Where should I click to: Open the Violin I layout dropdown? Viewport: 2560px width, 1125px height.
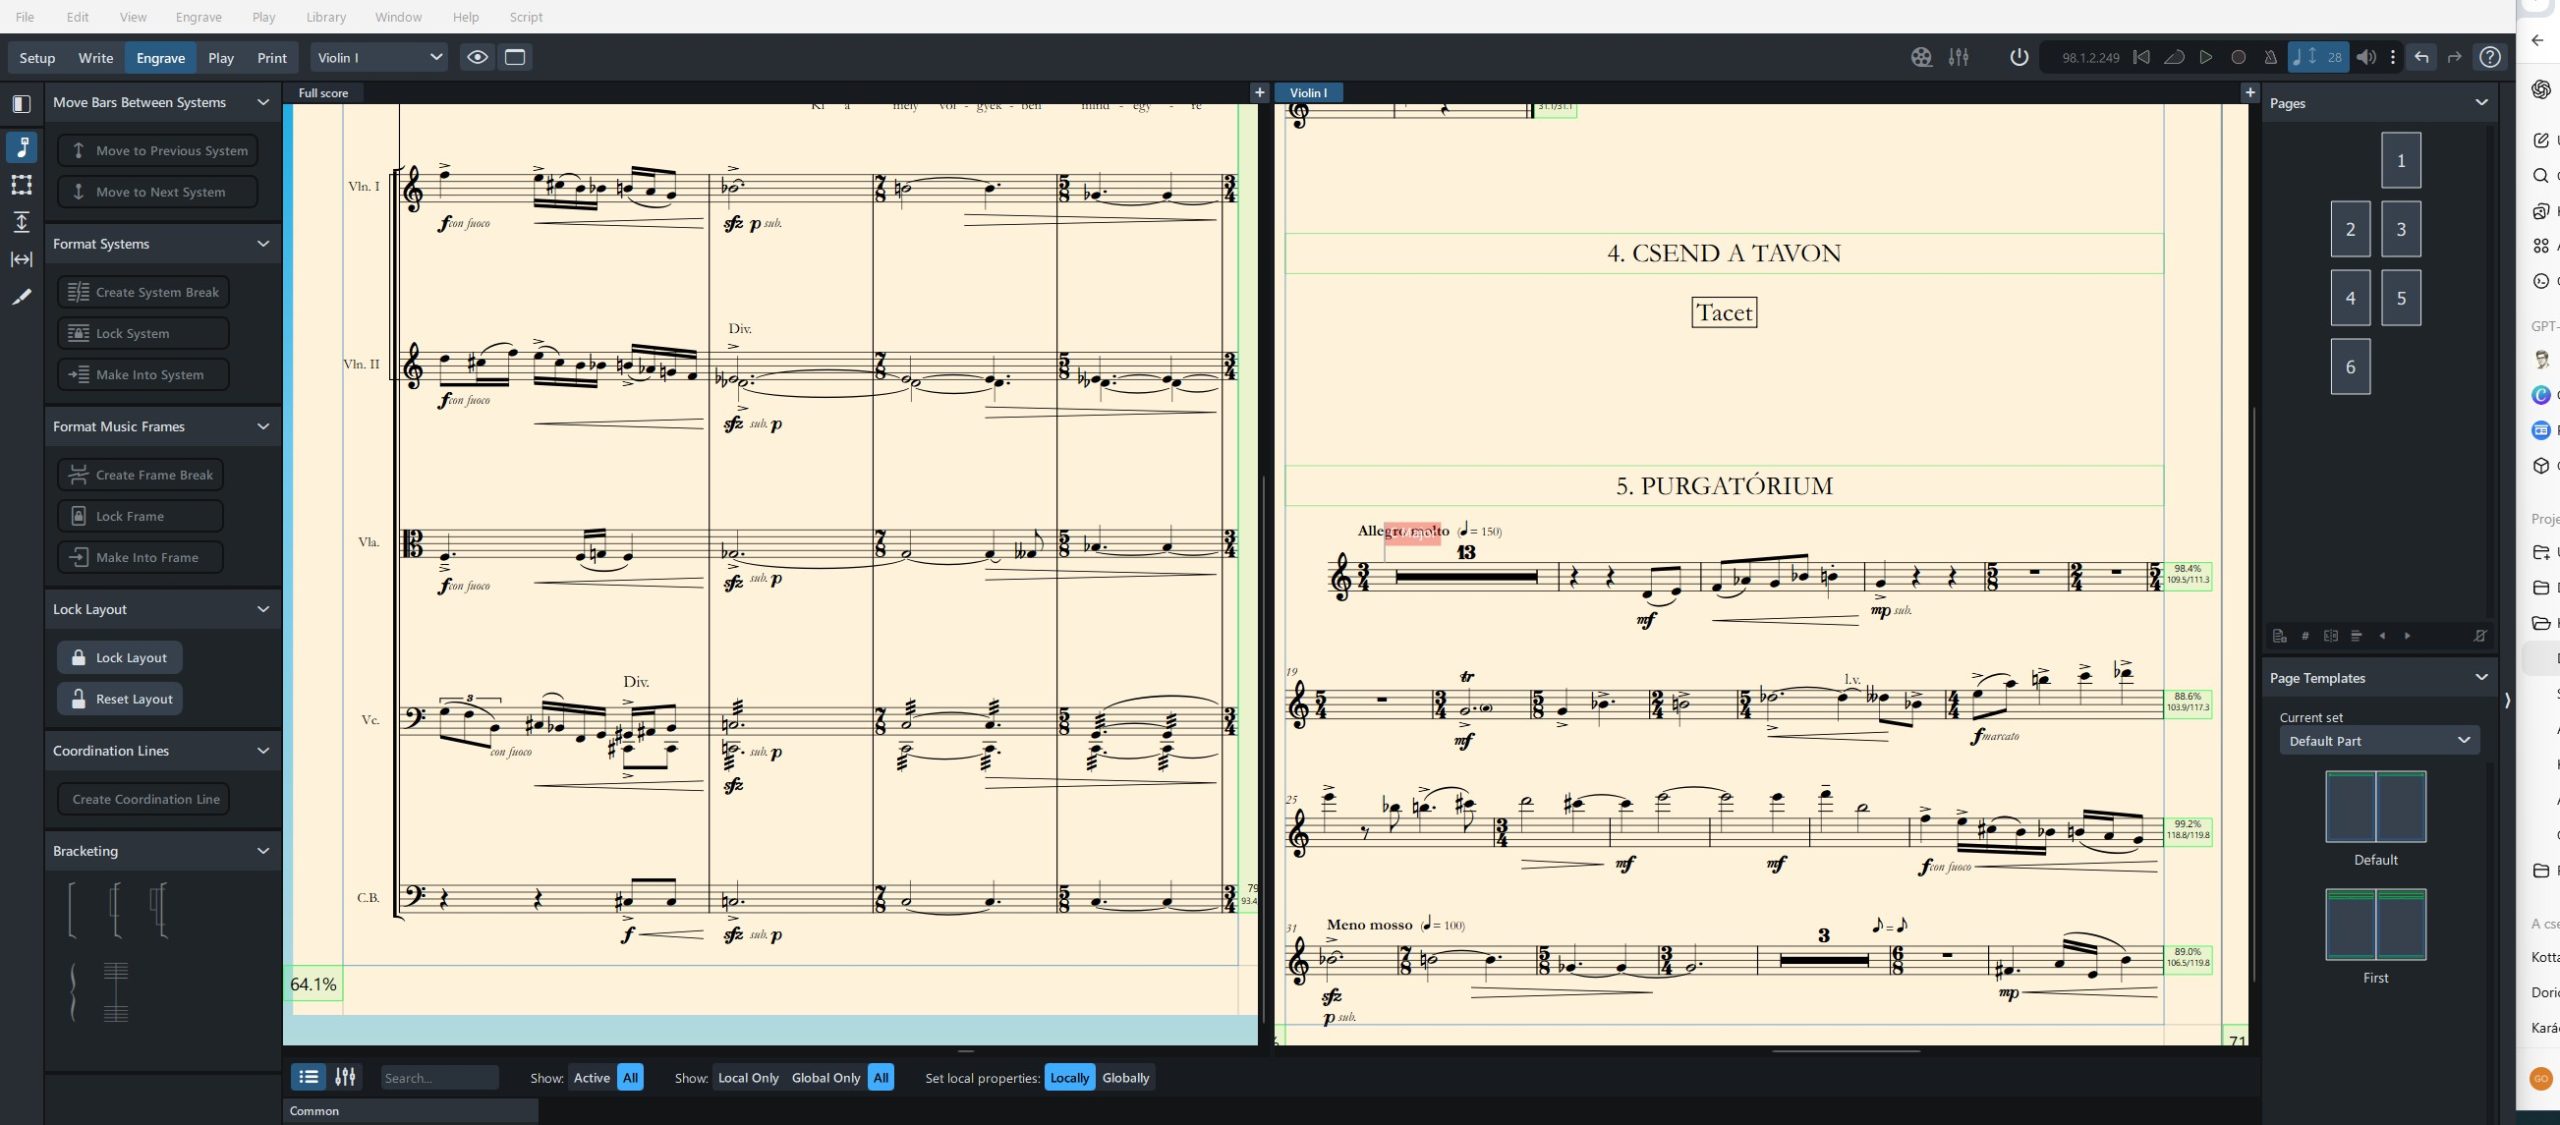[378, 57]
